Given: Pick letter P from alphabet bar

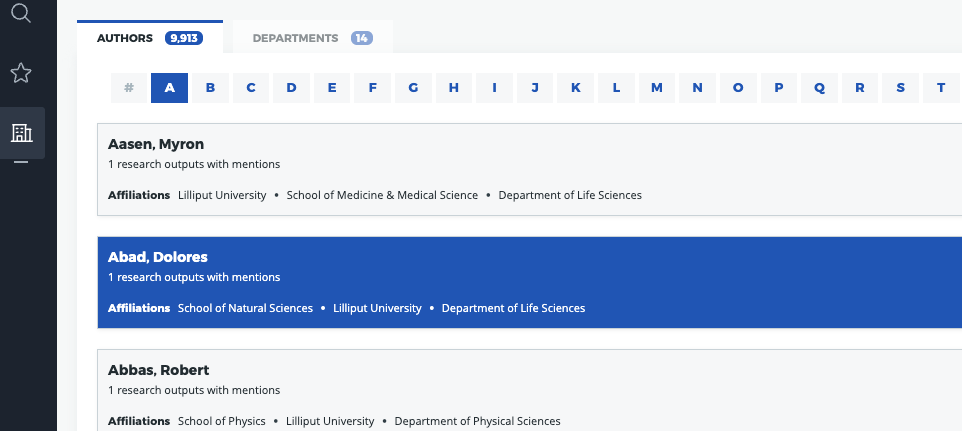Looking at the screenshot, I should [x=779, y=88].
